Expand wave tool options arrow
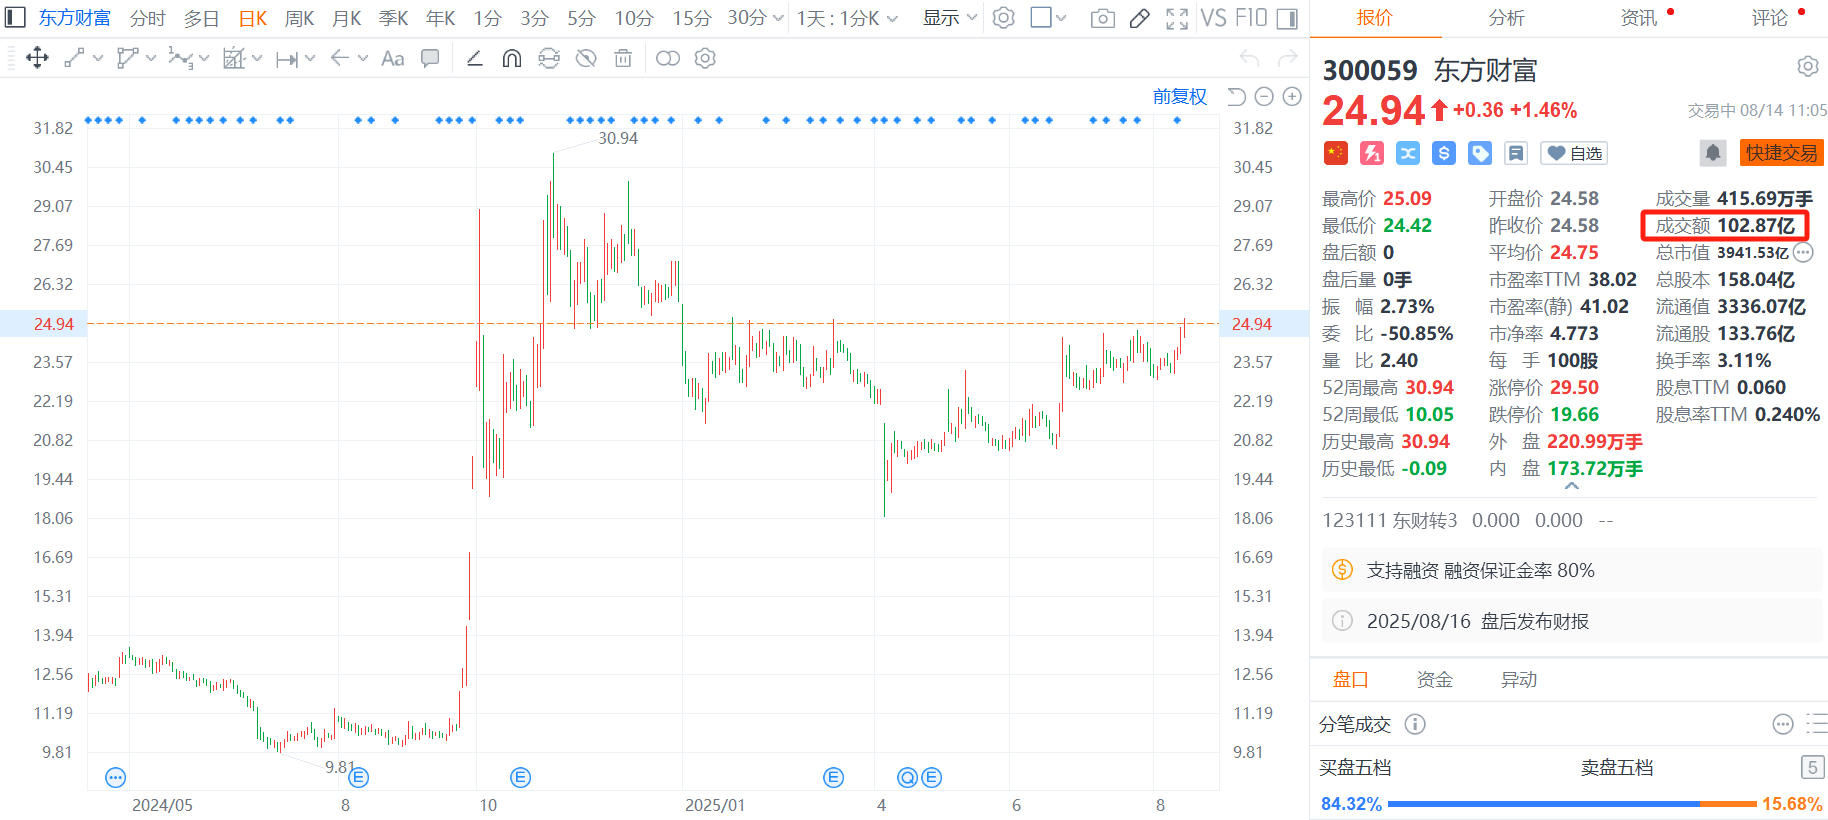Image resolution: width=1828 pixels, height=820 pixels. tap(204, 58)
